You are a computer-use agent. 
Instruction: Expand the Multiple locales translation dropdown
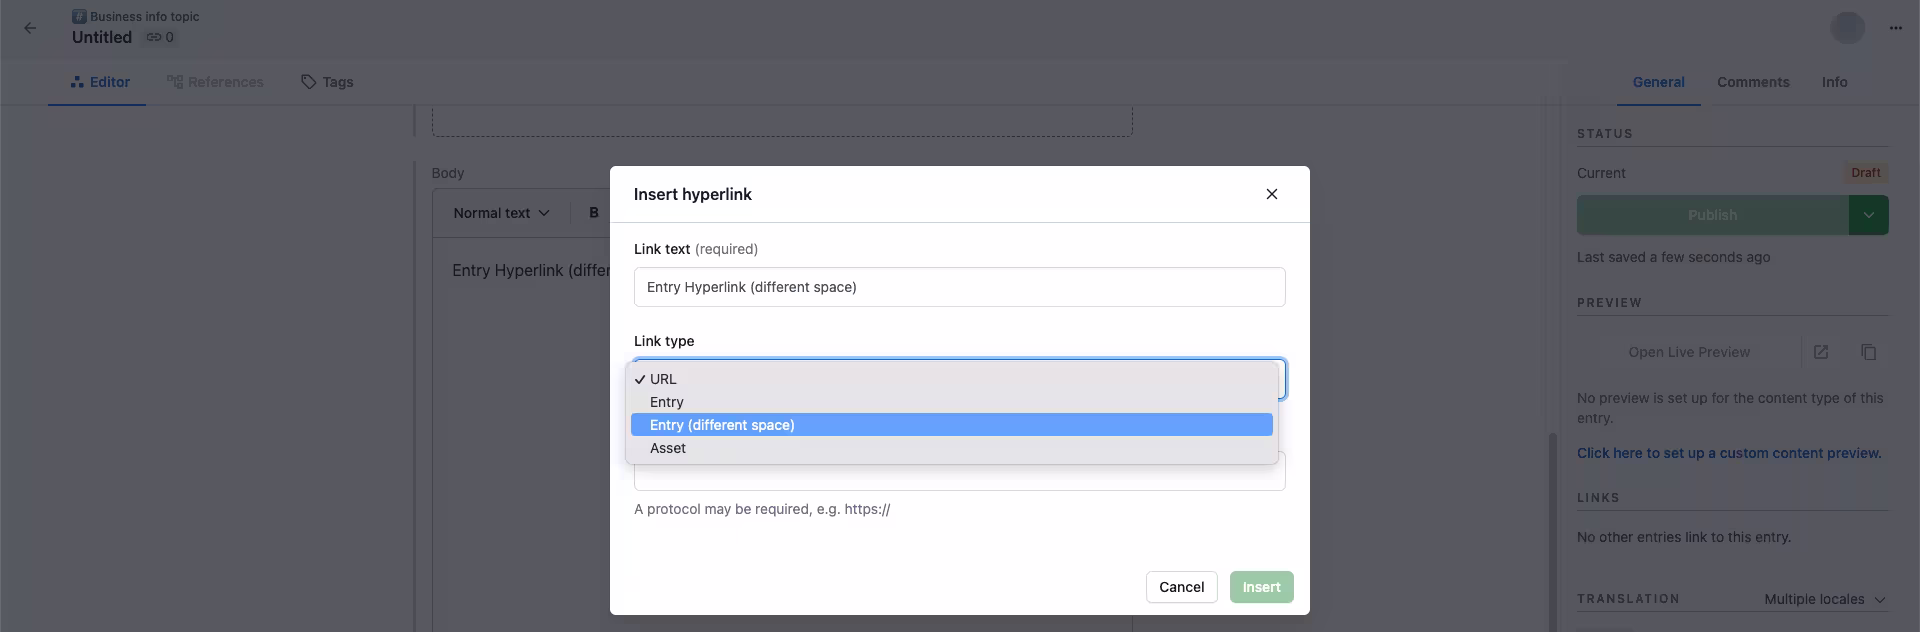coord(1824,599)
